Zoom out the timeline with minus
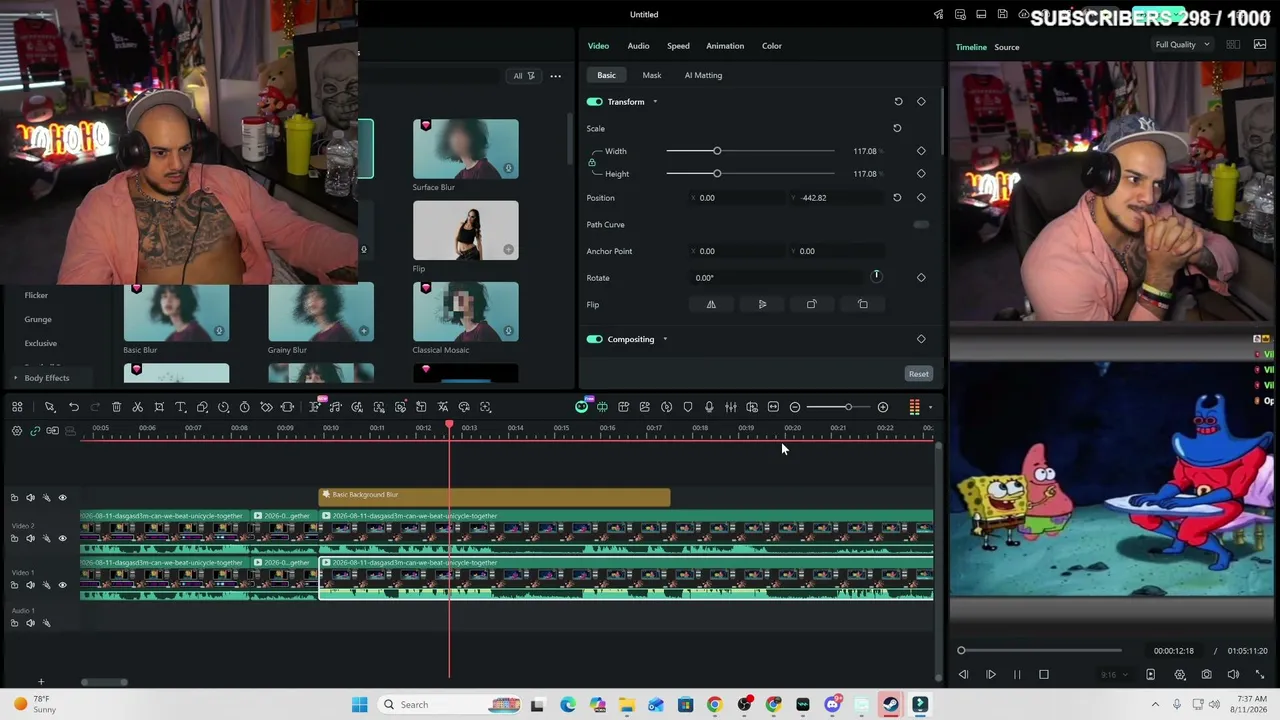 [795, 407]
